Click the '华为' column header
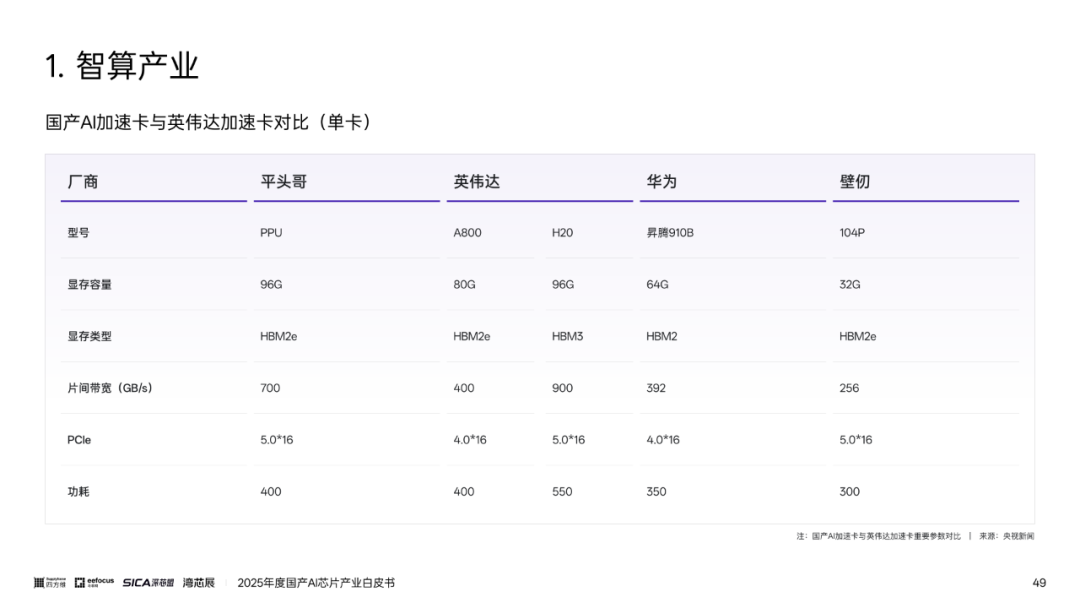Viewport: 1080px width, 608px height. [661, 182]
